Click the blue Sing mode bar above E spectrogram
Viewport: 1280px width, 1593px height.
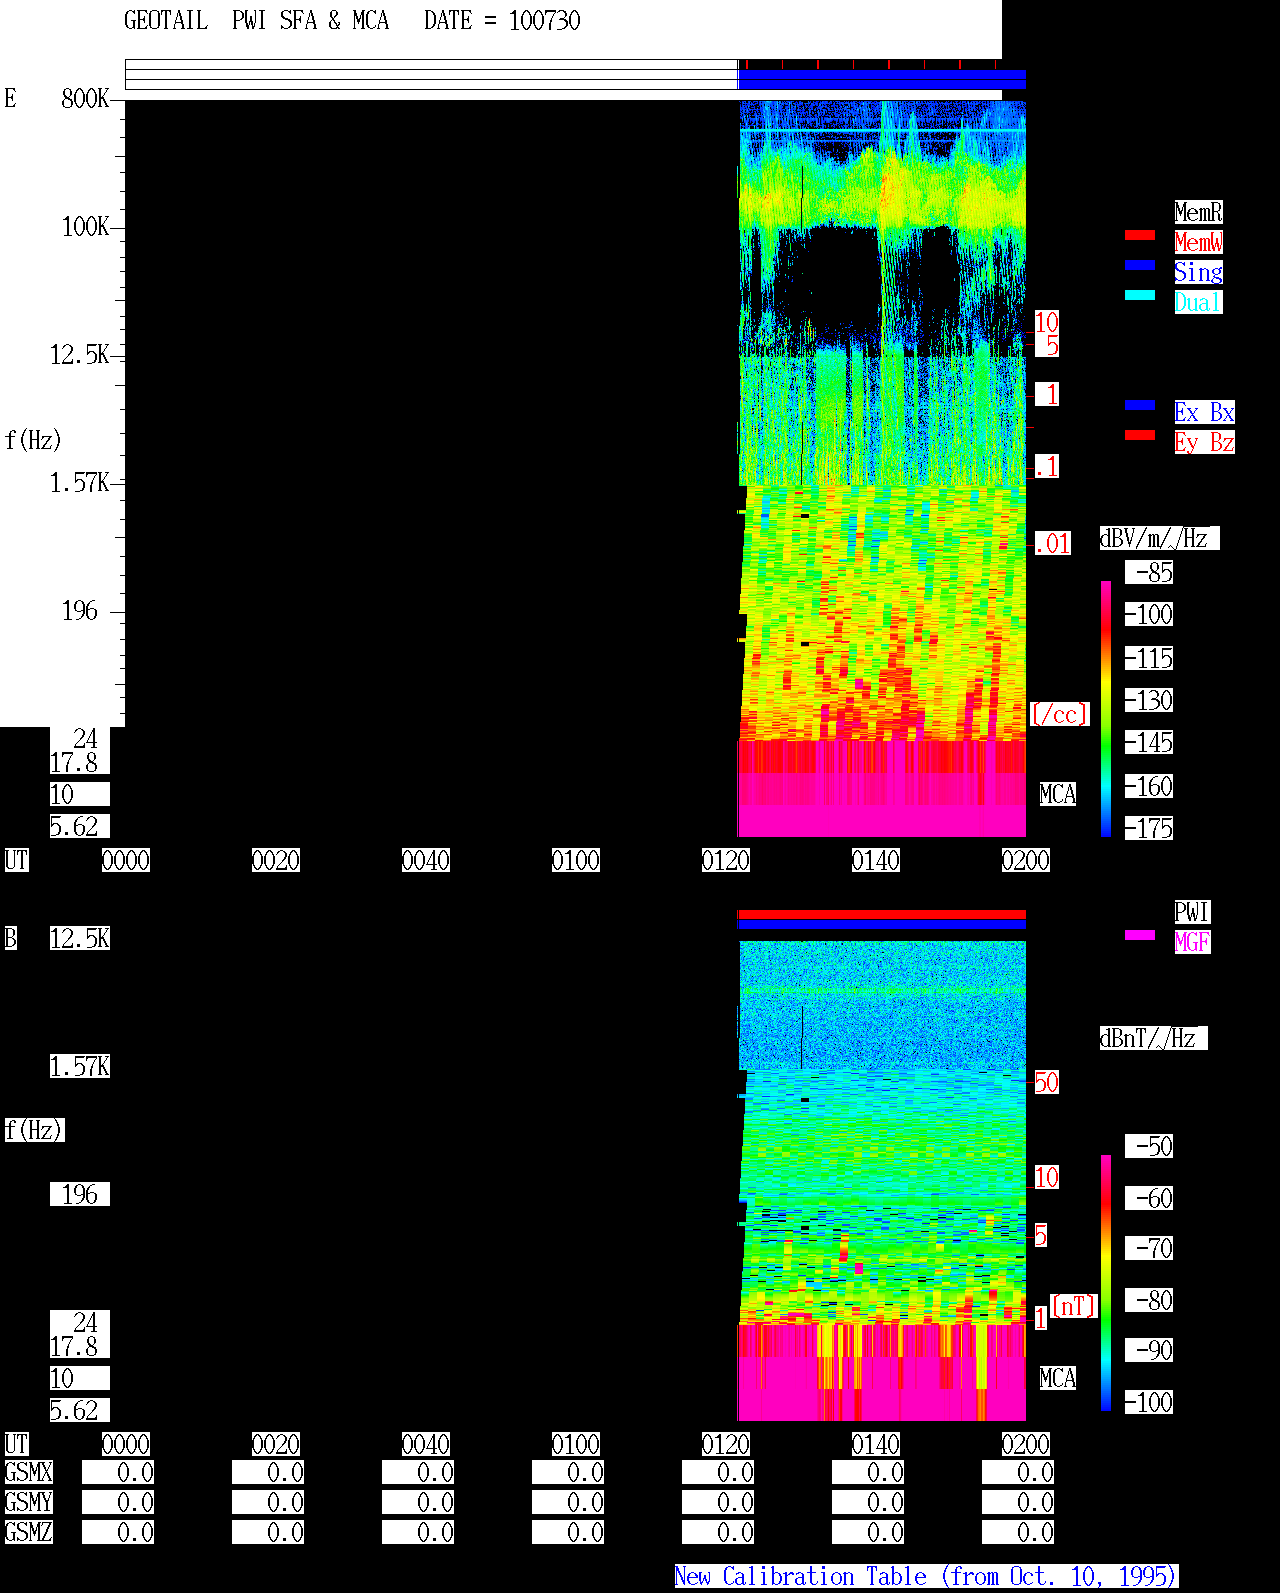click(882, 80)
